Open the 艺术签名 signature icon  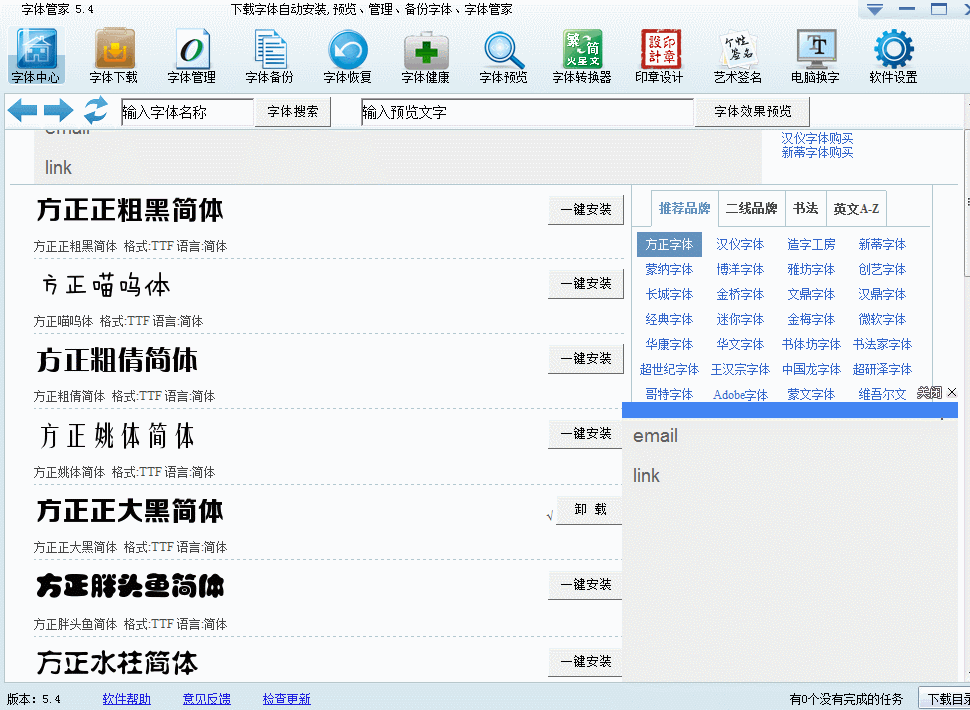pyautogui.click(x=737, y=55)
